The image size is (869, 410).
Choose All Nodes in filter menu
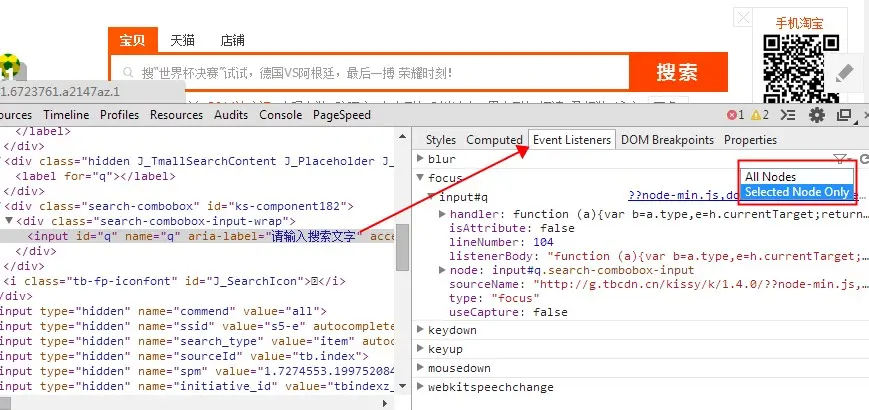click(796, 177)
